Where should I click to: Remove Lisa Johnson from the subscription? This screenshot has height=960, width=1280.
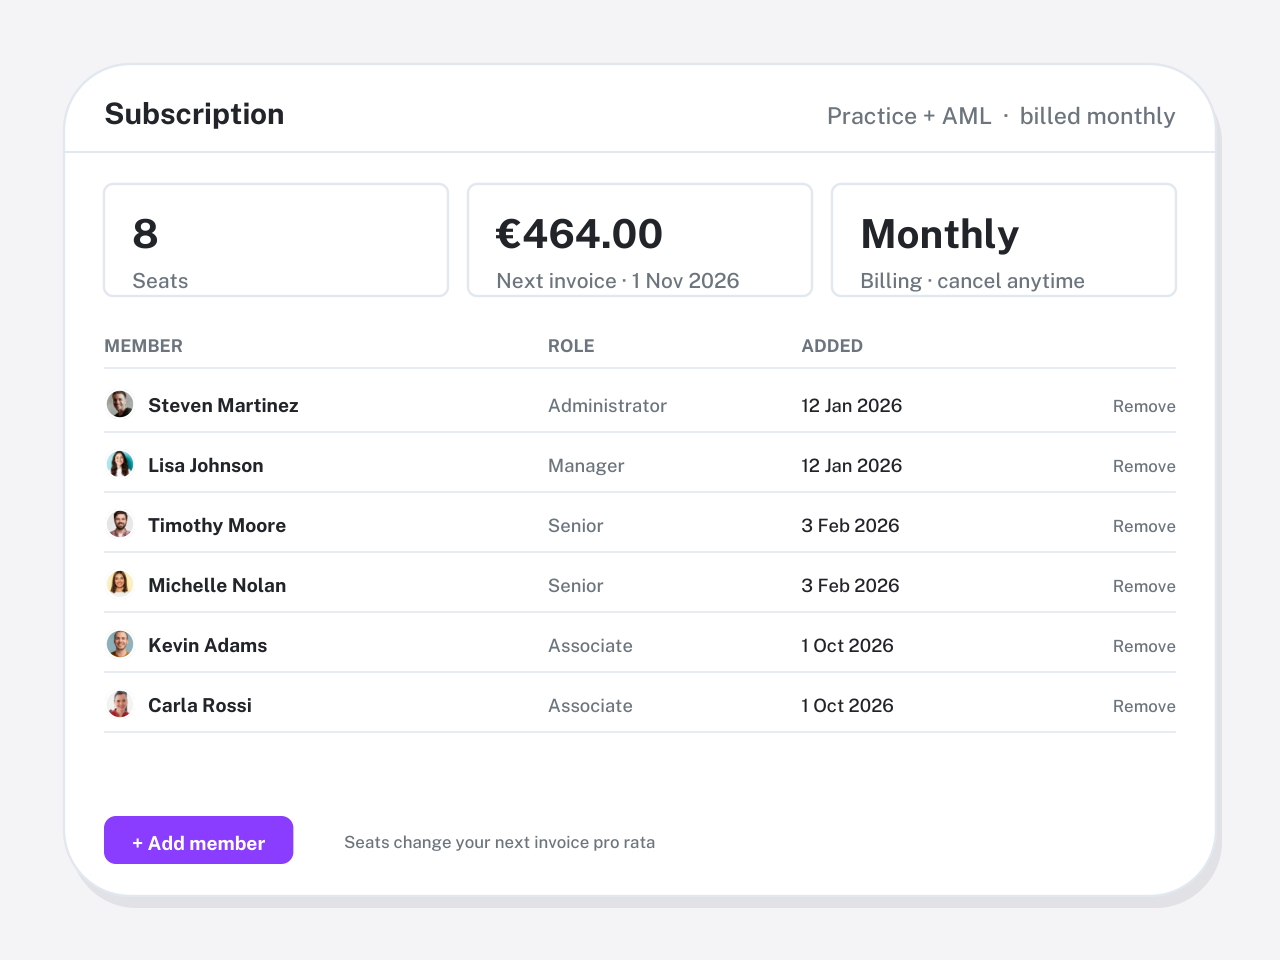point(1144,466)
